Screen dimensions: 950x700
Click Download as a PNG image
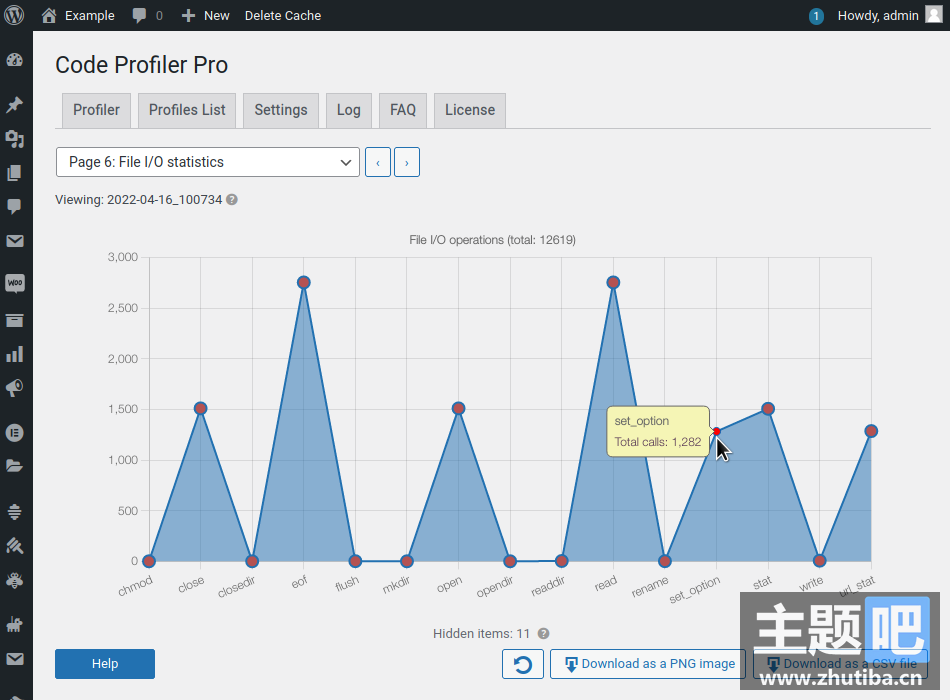pyautogui.click(x=648, y=664)
